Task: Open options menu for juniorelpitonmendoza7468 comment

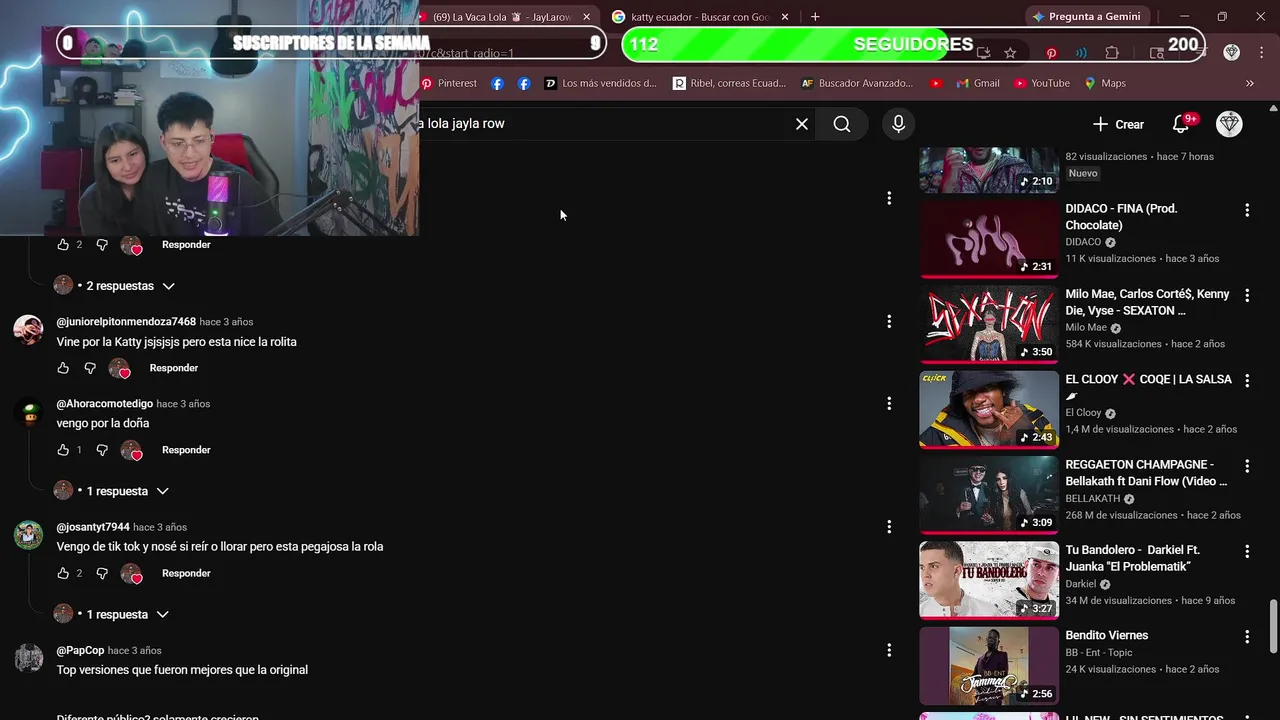Action: pyautogui.click(x=889, y=322)
